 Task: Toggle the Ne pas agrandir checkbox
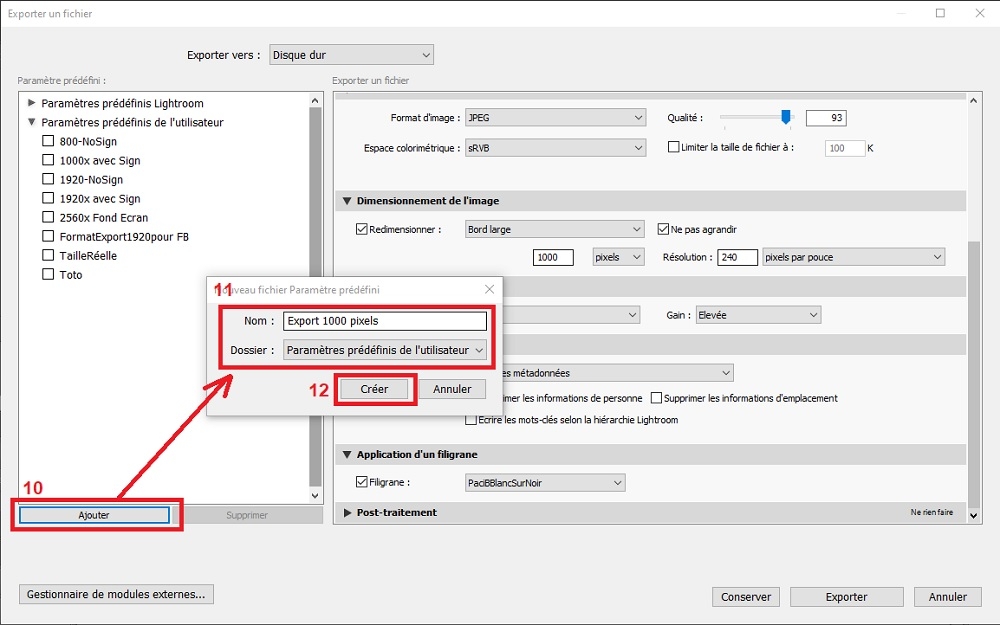663,229
